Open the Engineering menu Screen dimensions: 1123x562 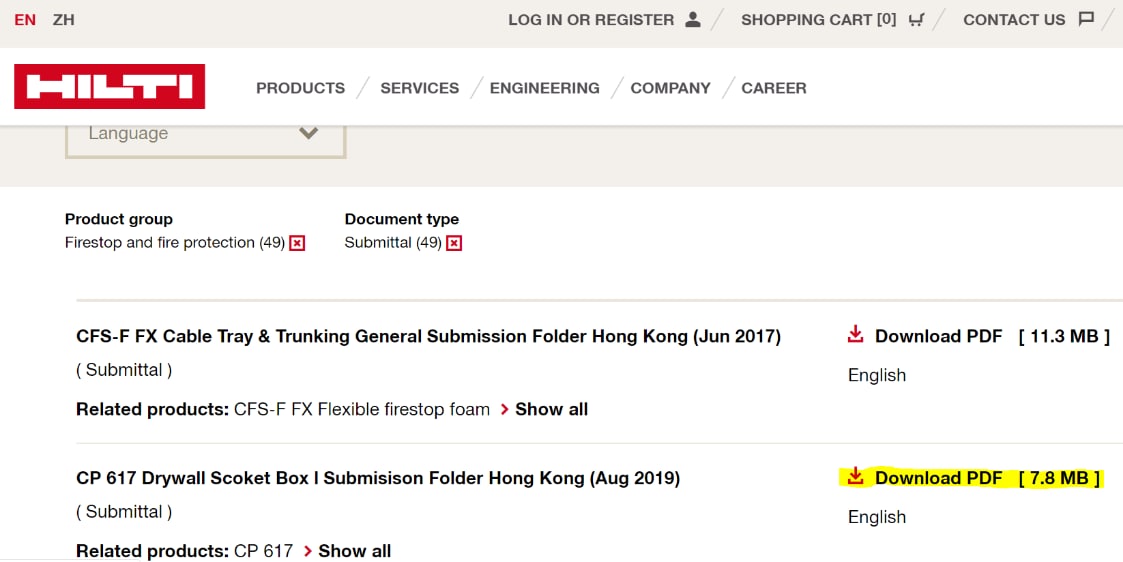click(x=545, y=88)
